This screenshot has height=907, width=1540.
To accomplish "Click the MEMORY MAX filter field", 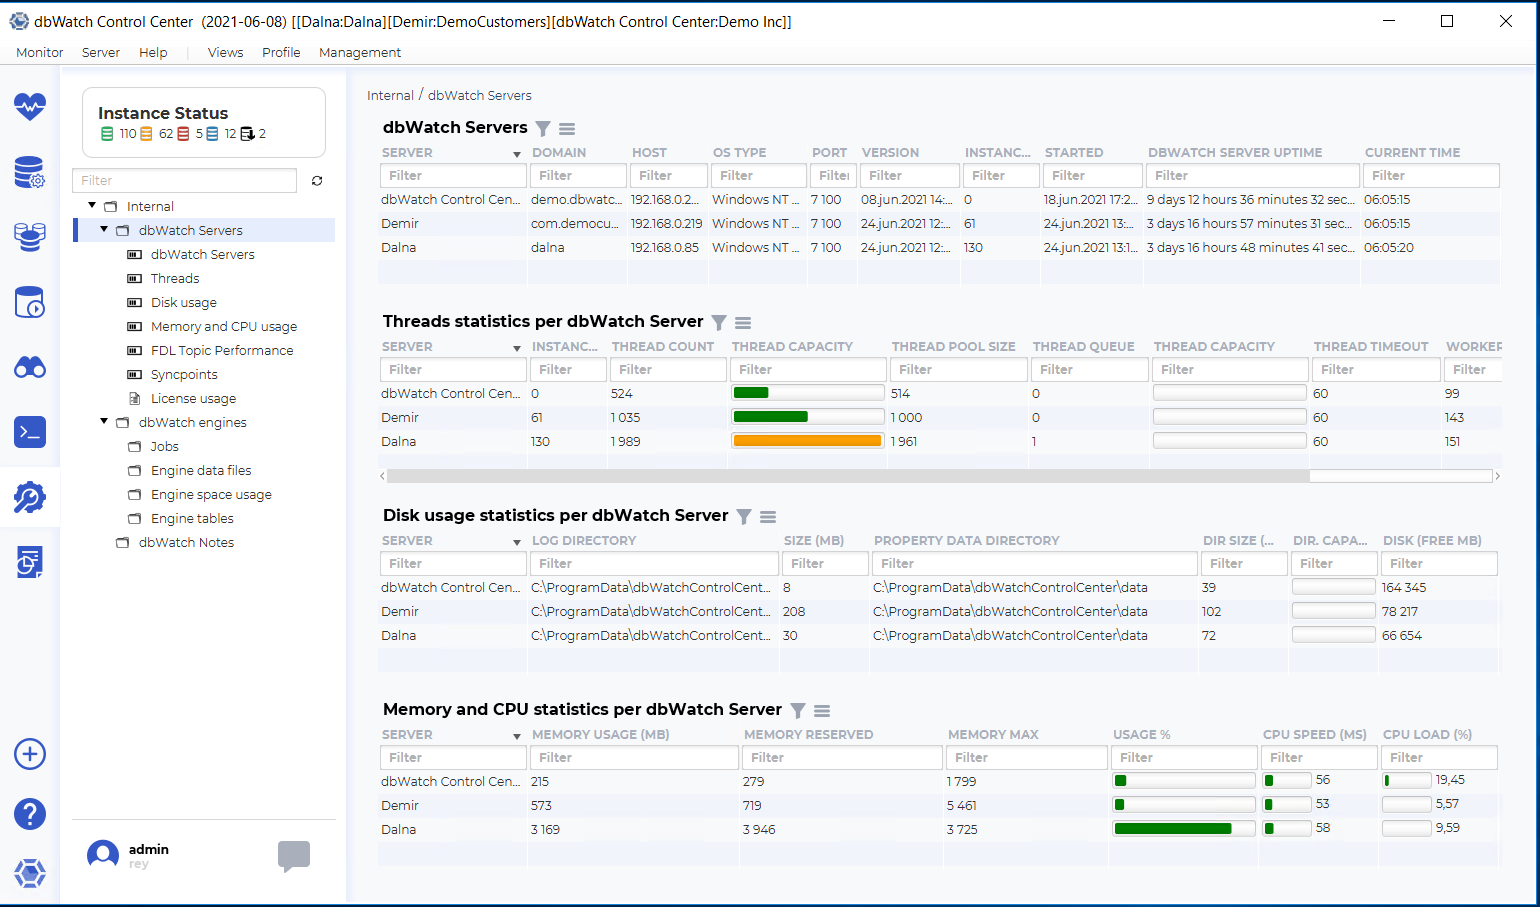I will (x=1026, y=757).
